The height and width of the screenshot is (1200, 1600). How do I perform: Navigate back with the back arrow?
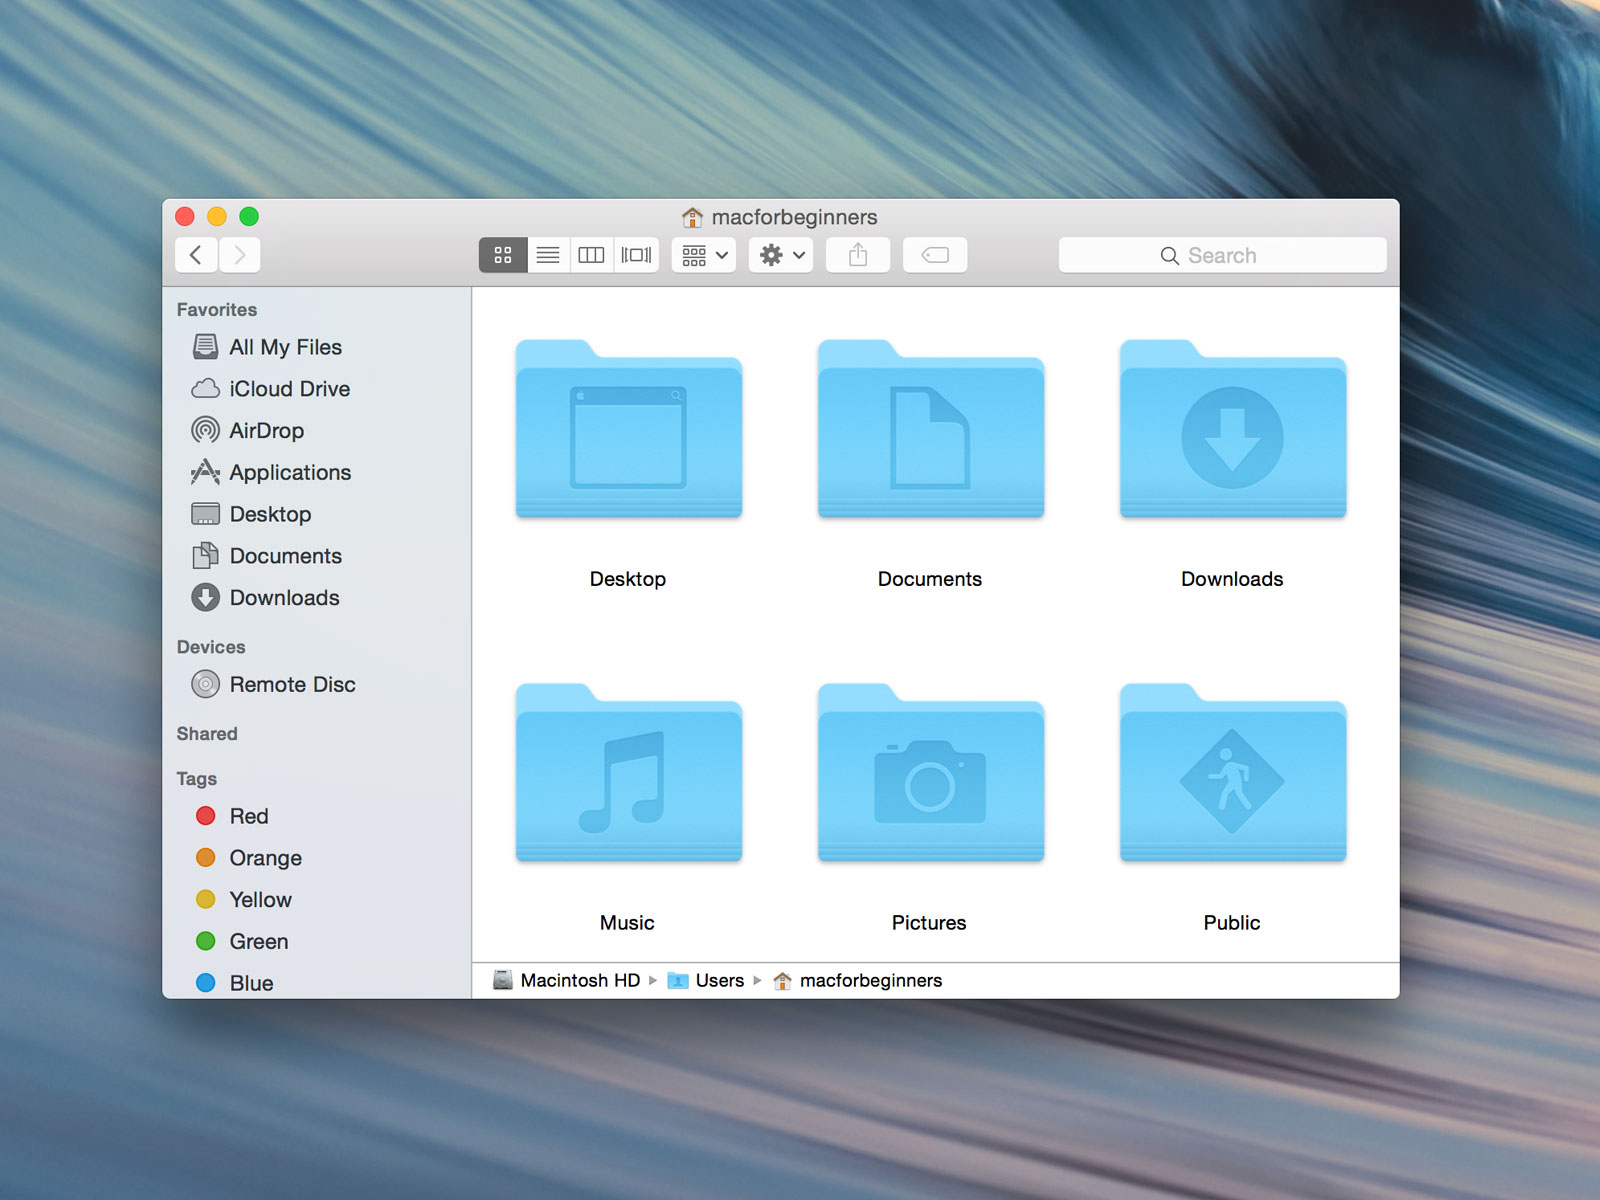(x=196, y=255)
